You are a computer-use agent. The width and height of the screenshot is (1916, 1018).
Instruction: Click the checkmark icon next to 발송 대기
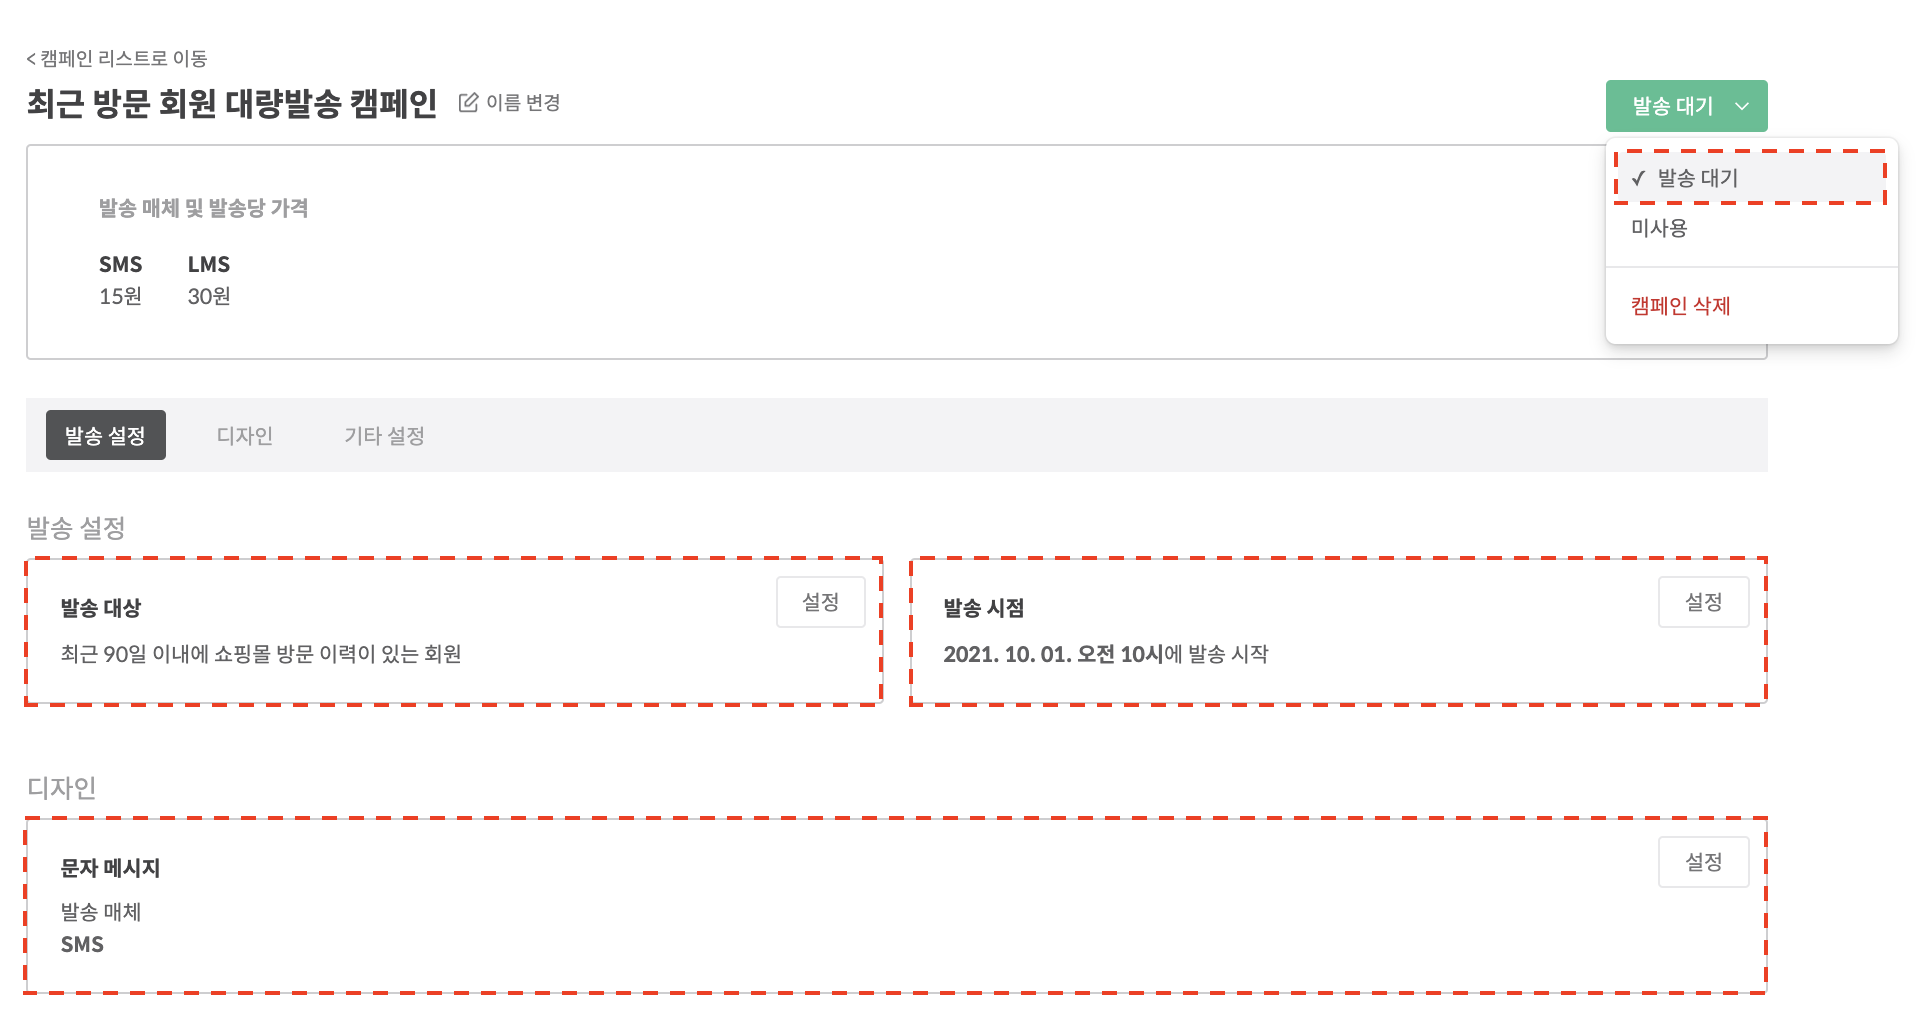coord(1638,179)
